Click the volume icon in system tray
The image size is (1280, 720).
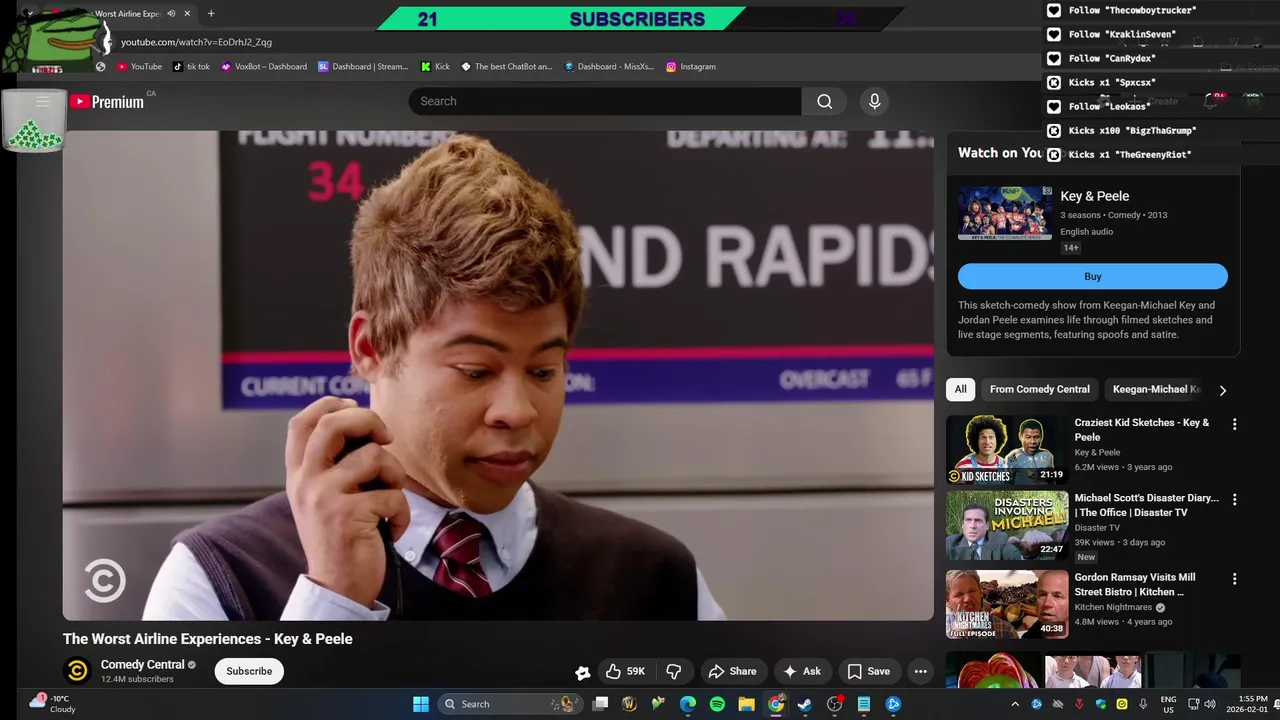point(1210,704)
